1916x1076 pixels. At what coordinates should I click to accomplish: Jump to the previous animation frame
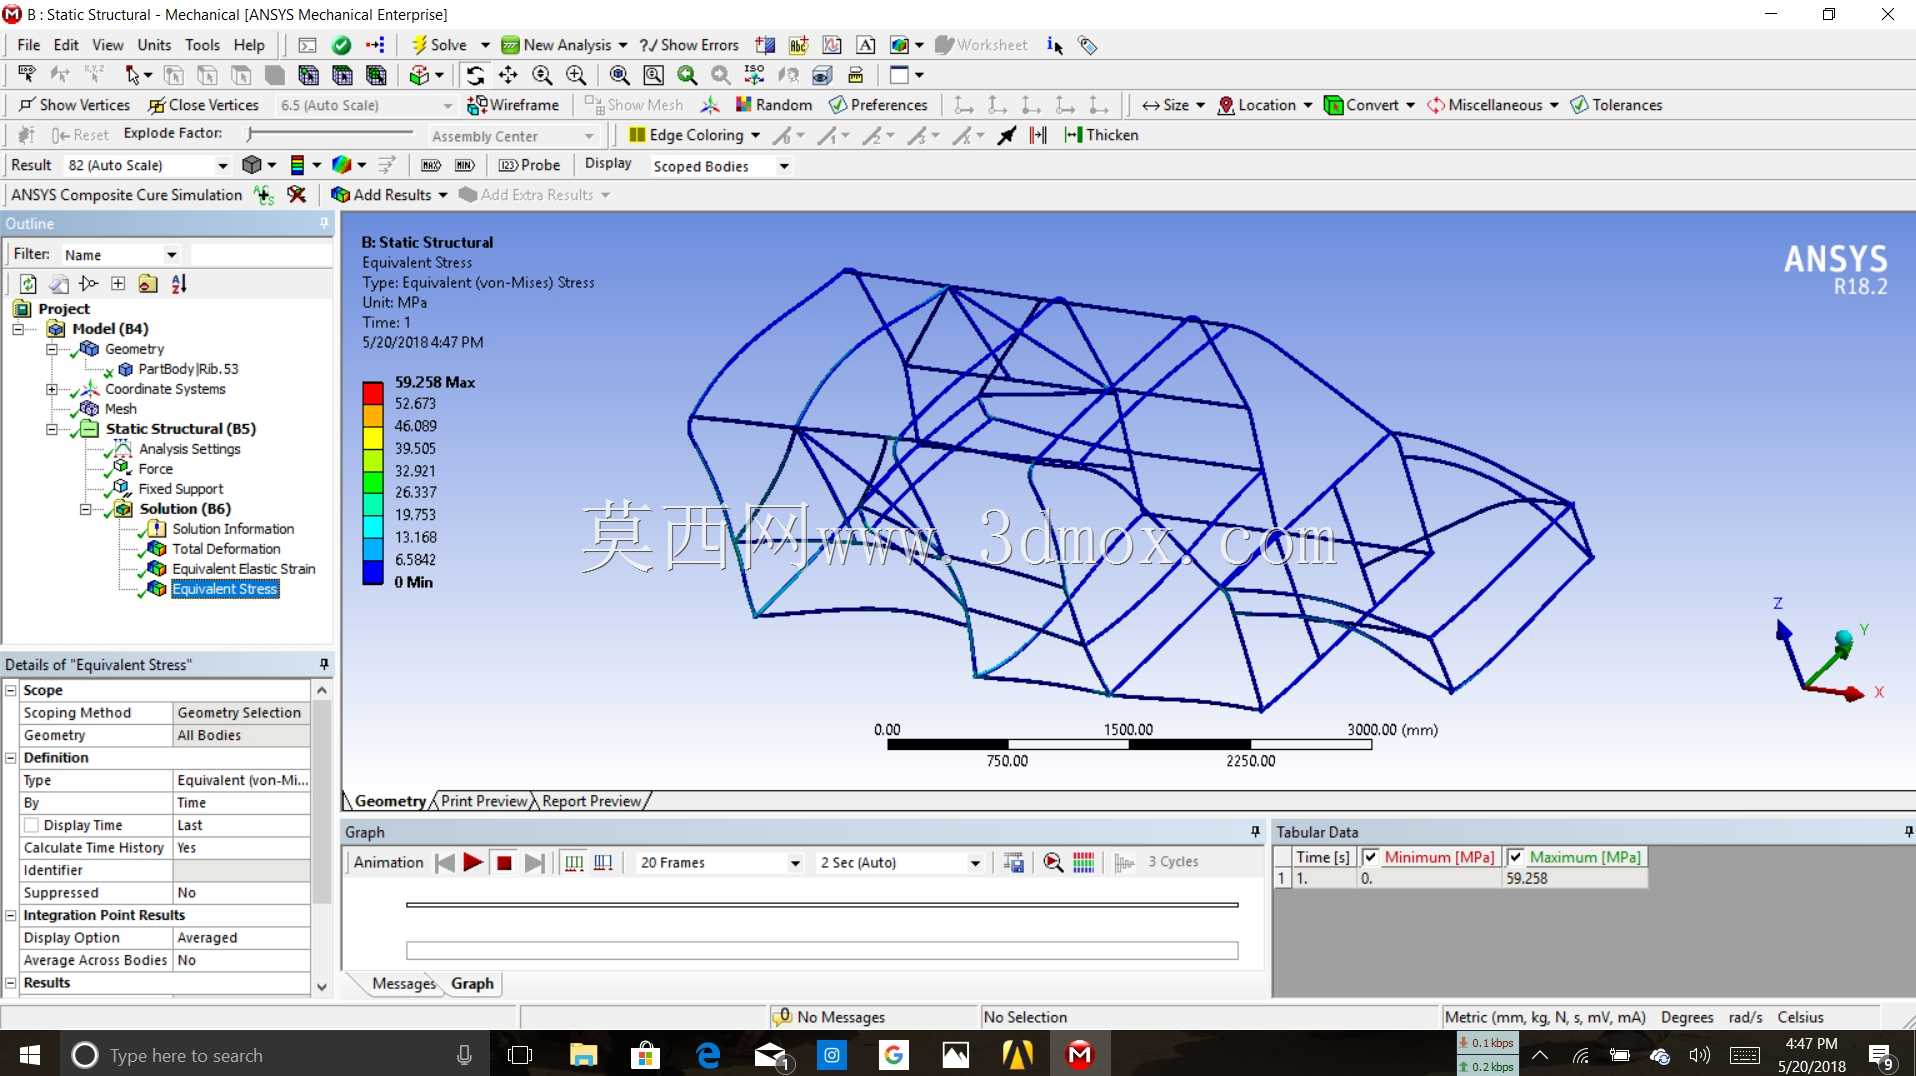[444, 863]
